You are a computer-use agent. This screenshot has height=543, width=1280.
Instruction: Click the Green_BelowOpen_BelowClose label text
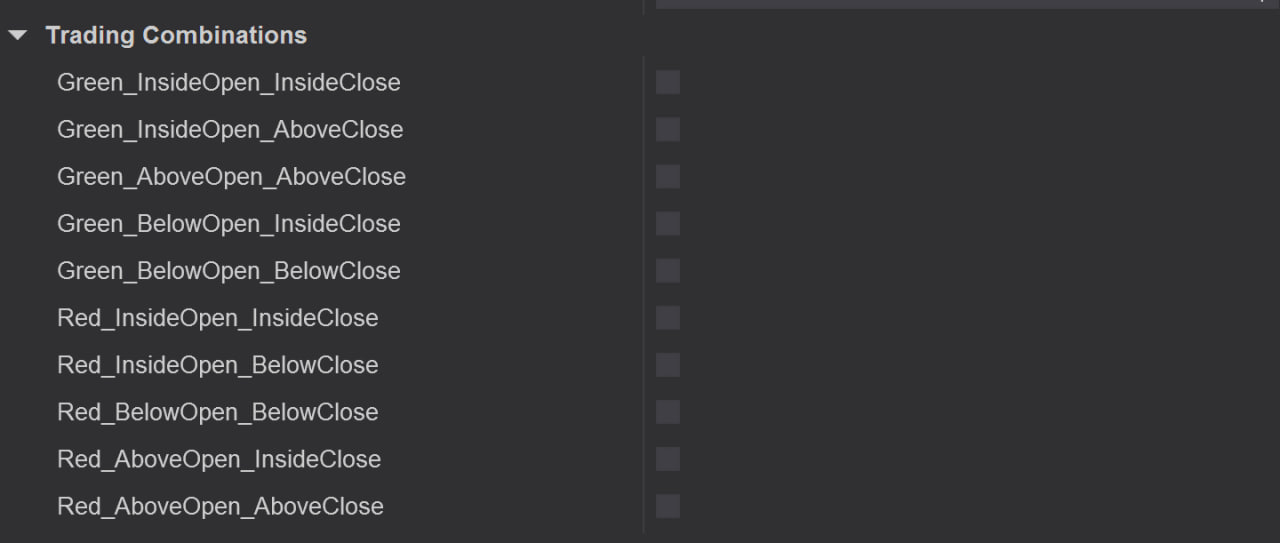point(228,271)
